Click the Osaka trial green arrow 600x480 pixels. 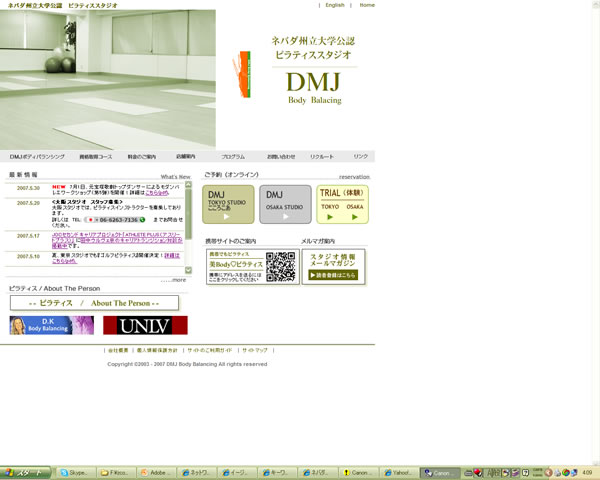pyautogui.click(x=355, y=217)
